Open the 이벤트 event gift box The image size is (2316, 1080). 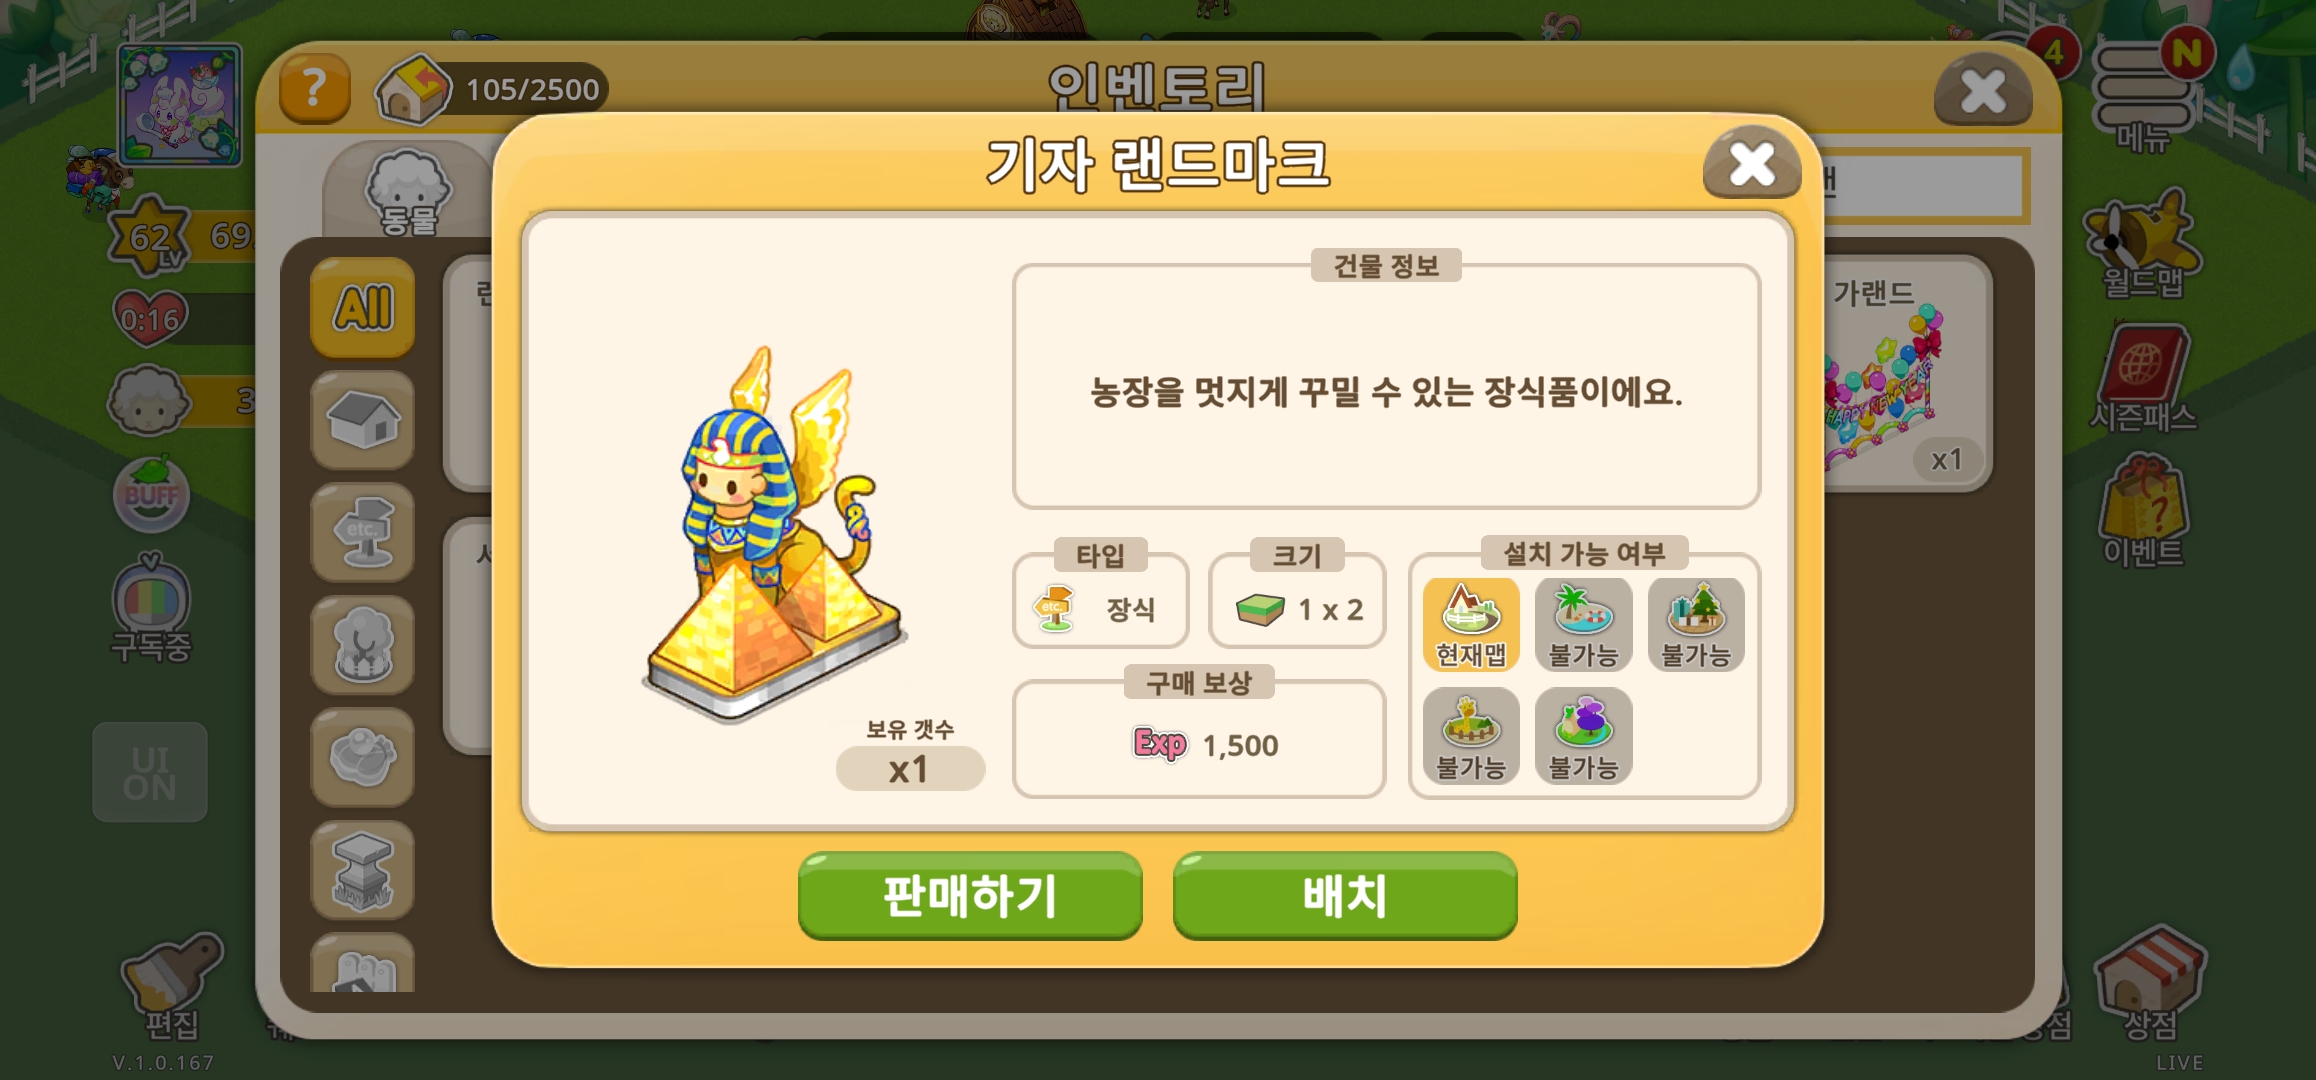click(2142, 510)
